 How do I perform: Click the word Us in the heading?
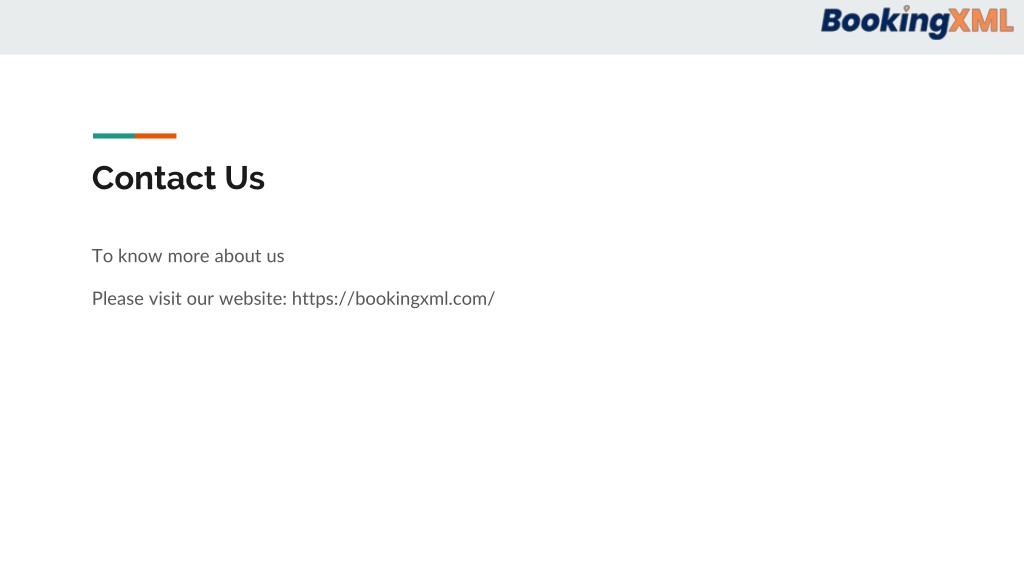245,178
